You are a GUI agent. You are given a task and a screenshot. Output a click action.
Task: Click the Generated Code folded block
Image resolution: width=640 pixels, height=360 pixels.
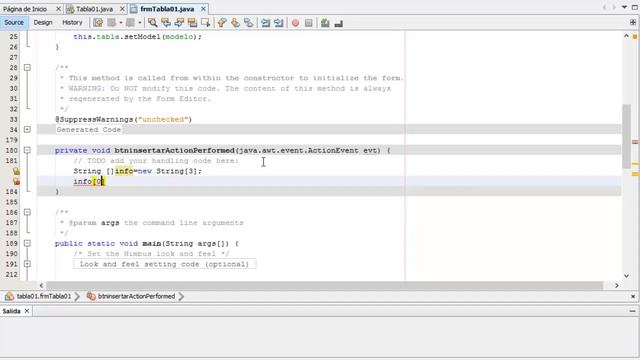coord(89,130)
